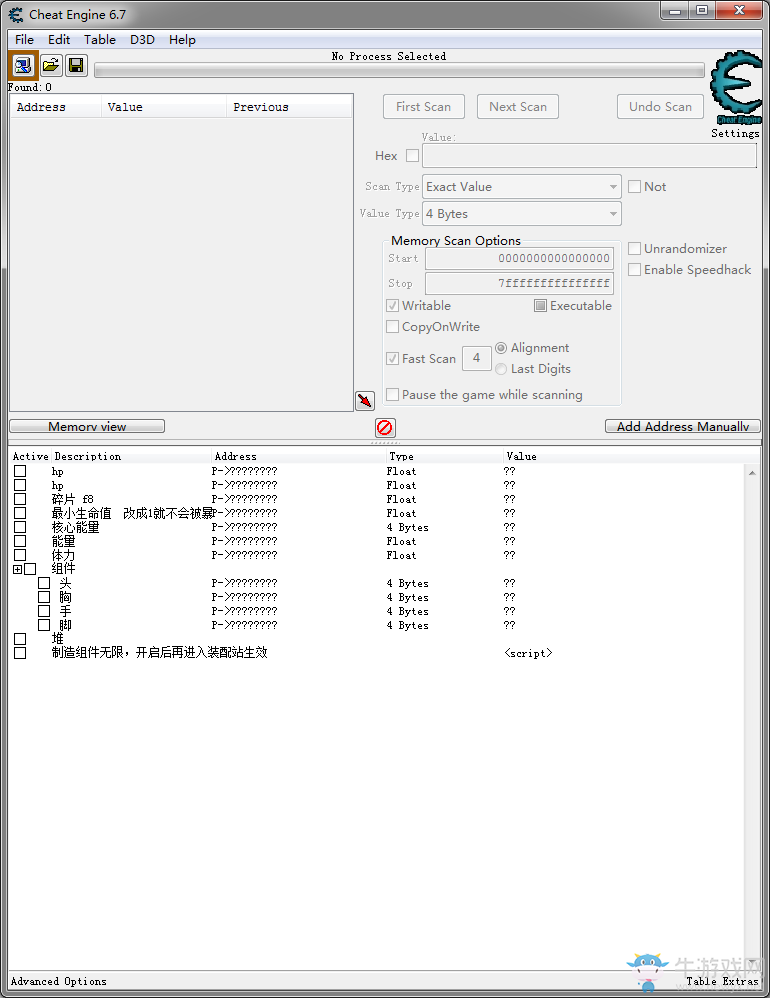770x998 pixels.
Task: Select the Alignment radio button
Action: coord(501,348)
